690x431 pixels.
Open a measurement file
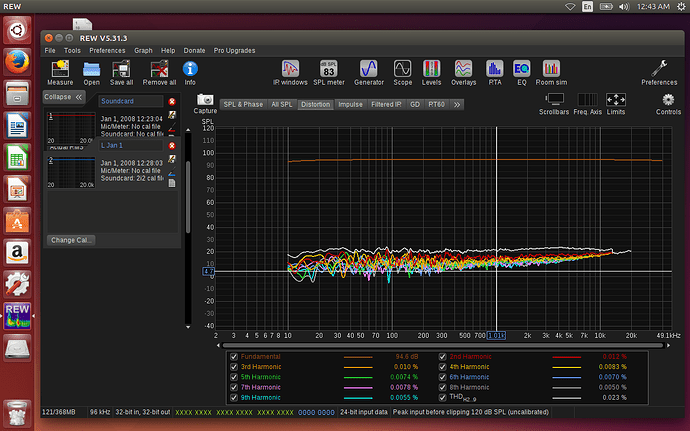92,73
